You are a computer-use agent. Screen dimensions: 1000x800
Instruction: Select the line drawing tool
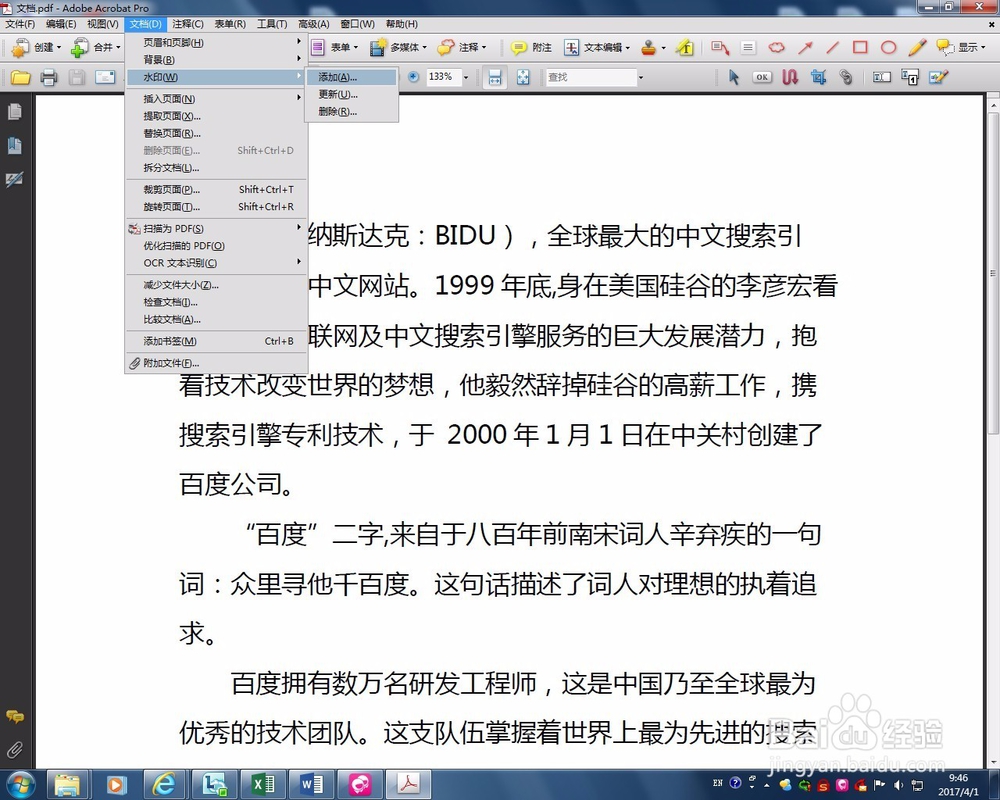(832, 47)
